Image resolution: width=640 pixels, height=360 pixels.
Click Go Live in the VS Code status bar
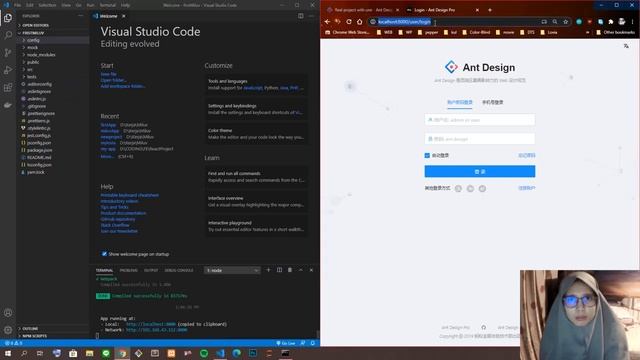(286, 343)
